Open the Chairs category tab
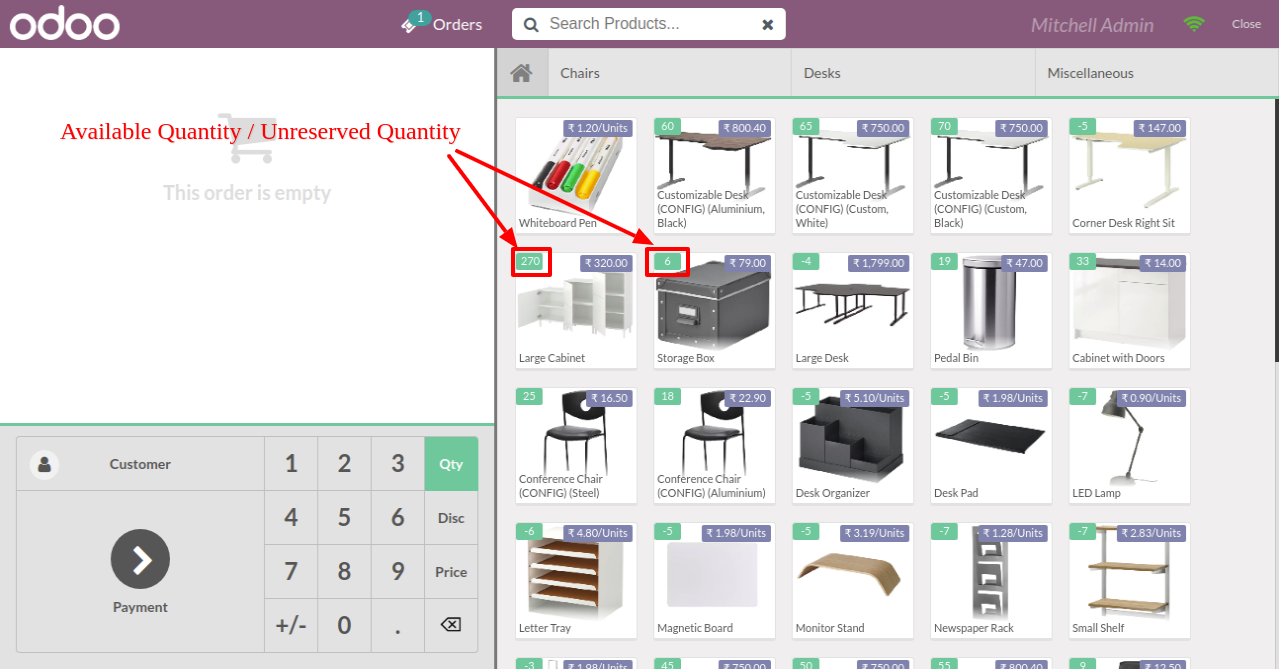The image size is (1279, 669). tap(670, 73)
